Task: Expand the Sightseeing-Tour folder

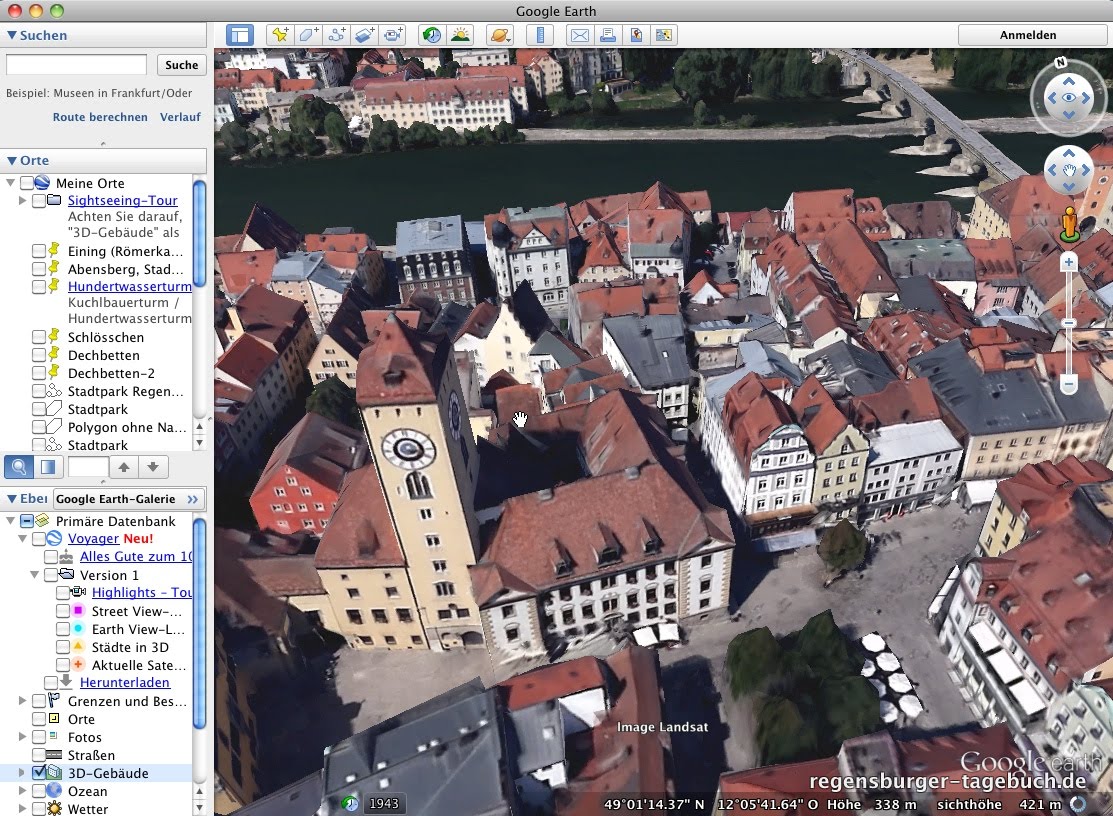Action: tap(23, 201)
